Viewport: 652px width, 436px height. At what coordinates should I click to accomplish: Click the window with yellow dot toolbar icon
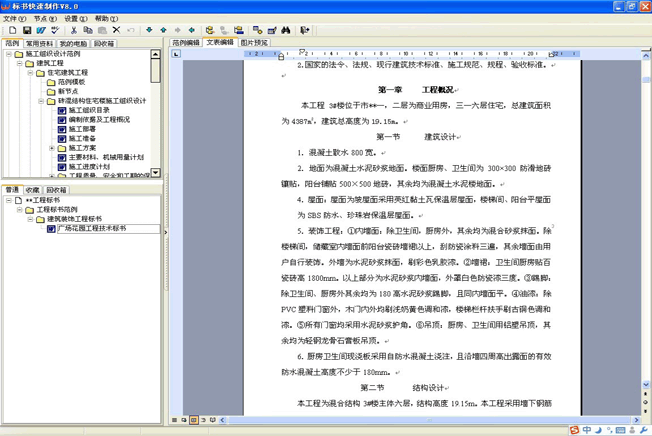click(257, 30)
